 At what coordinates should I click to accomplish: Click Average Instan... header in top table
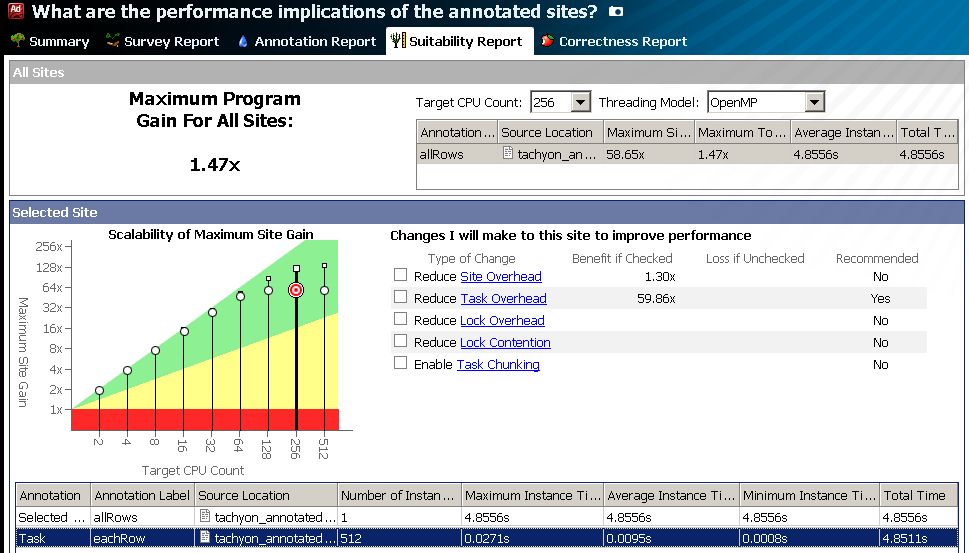[844, 132]
